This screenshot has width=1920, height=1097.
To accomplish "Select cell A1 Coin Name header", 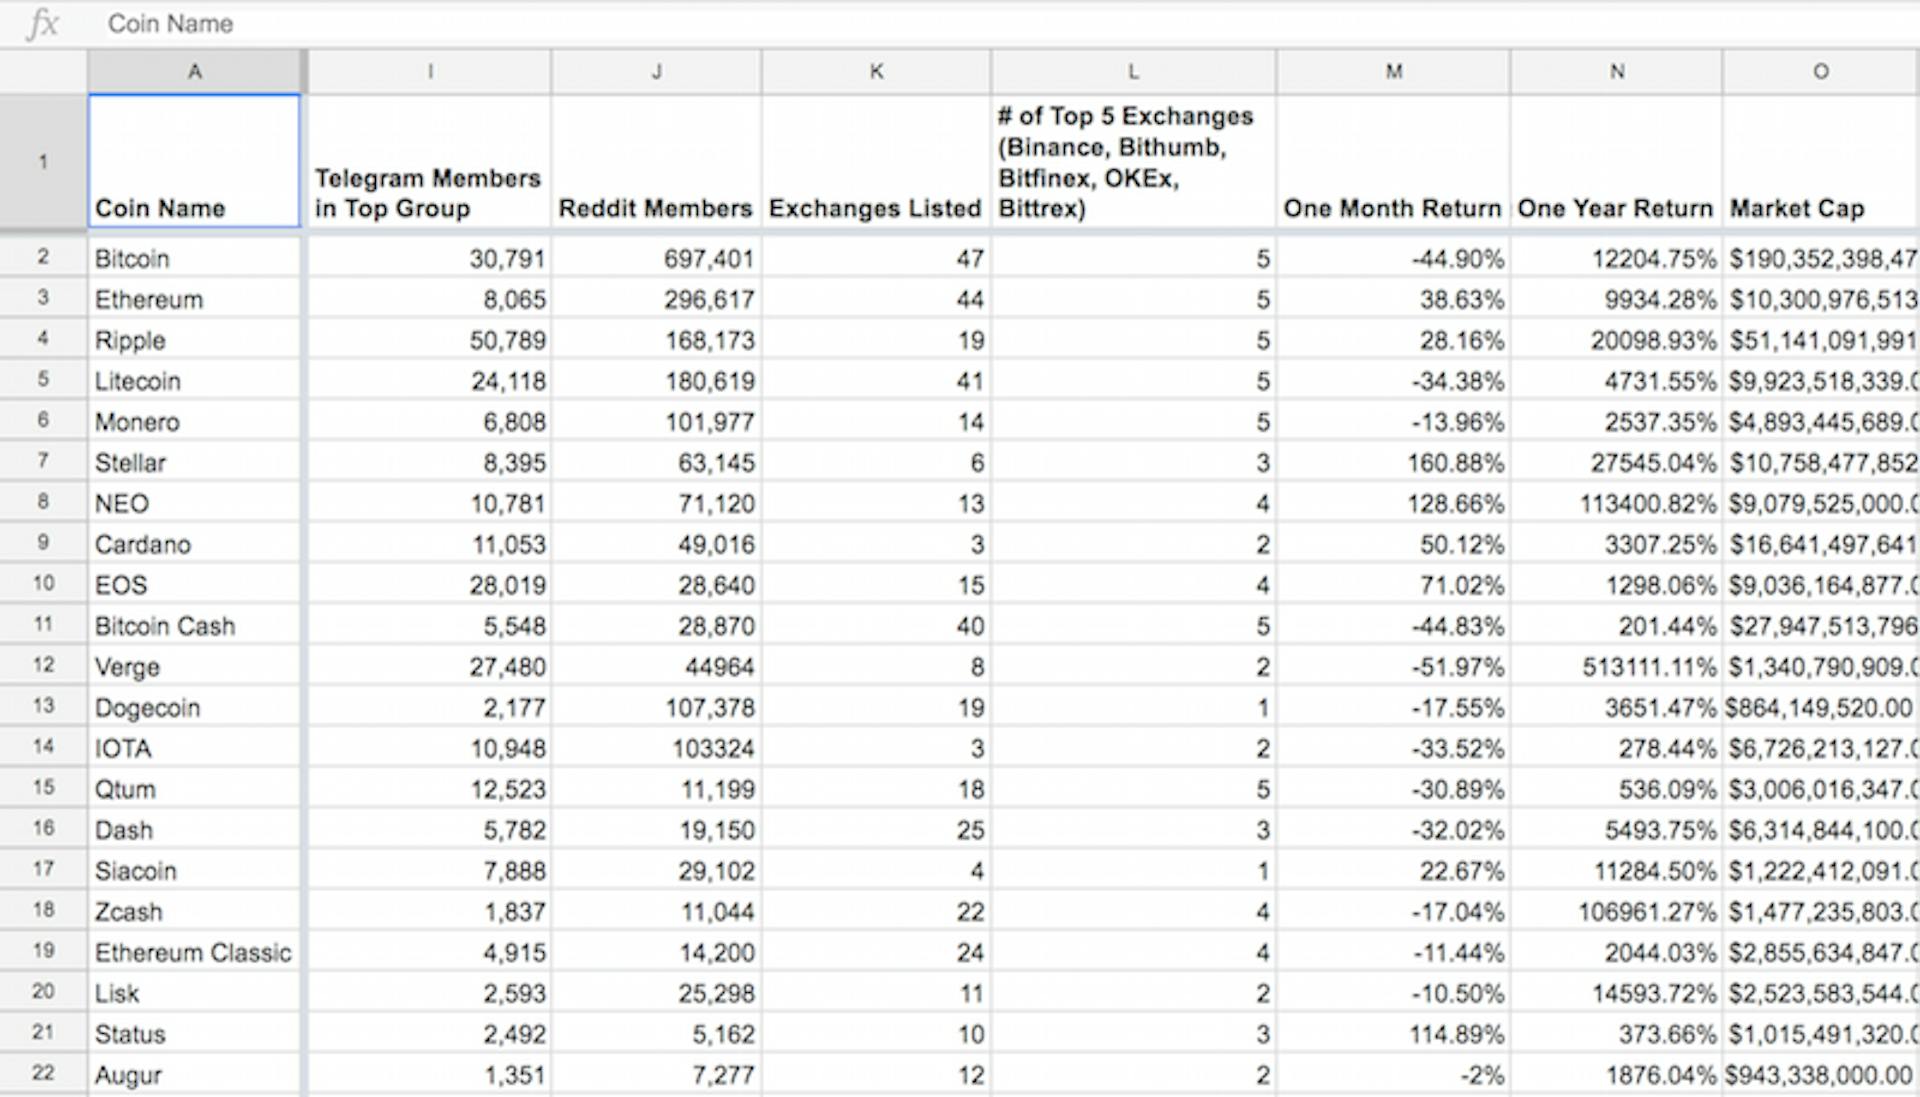I will click(195, 158).
